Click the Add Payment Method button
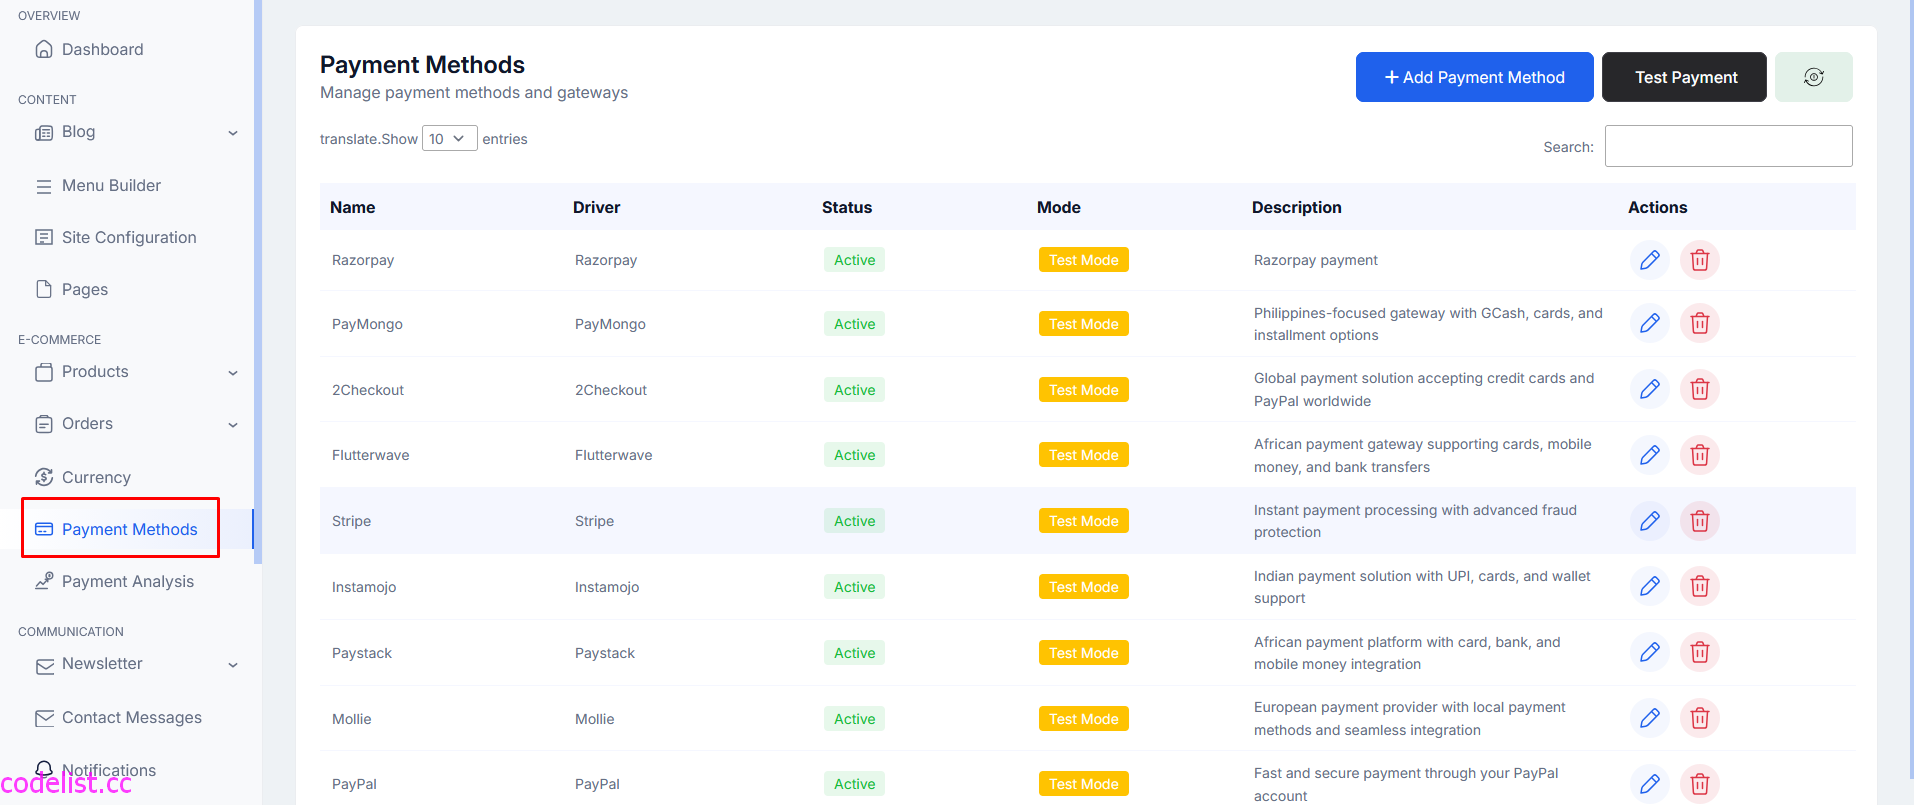 (1475, 77)
